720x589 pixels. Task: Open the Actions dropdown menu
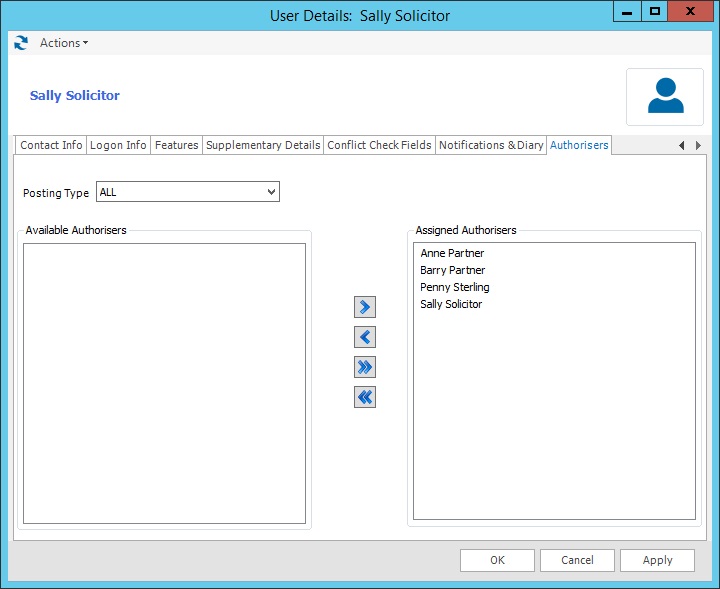[64, 43]
